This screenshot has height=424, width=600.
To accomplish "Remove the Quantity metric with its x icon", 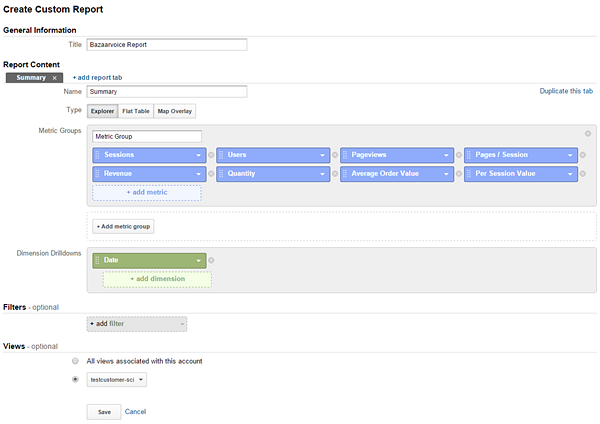I will click(x=335, y=174).
